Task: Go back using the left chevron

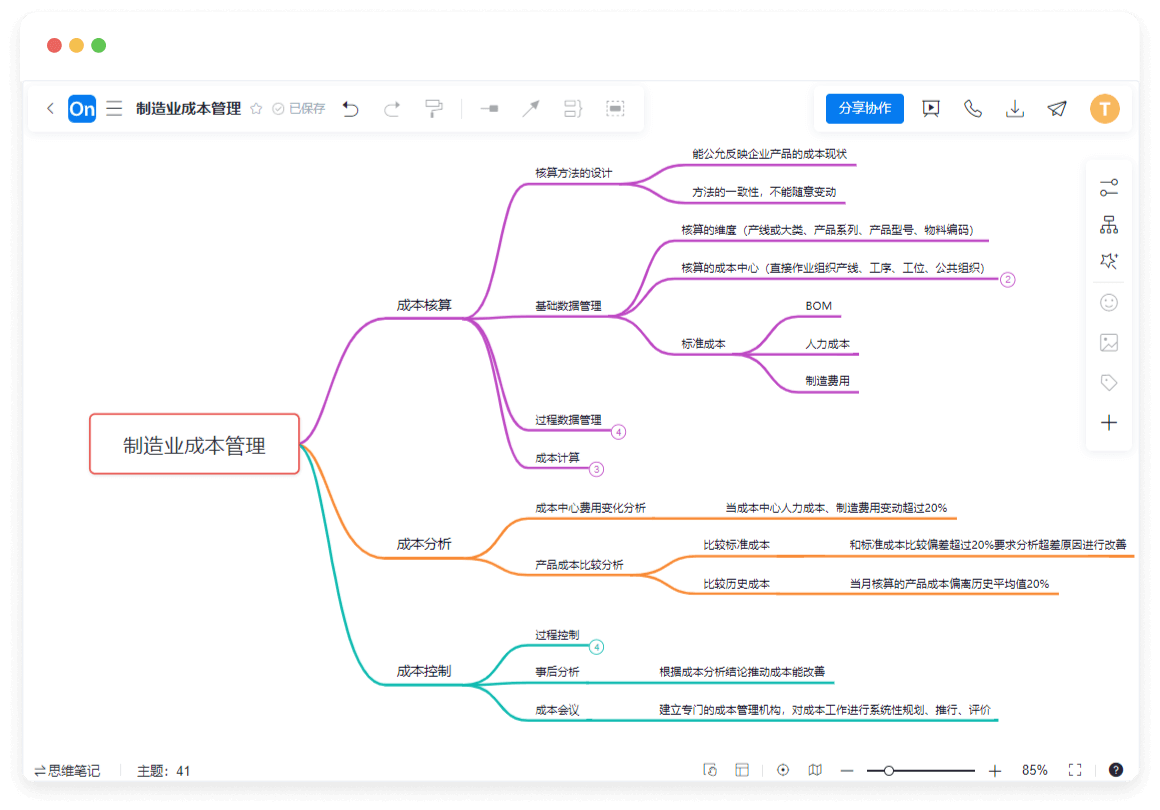Action: pyautogui.click(x=50, y=108)
